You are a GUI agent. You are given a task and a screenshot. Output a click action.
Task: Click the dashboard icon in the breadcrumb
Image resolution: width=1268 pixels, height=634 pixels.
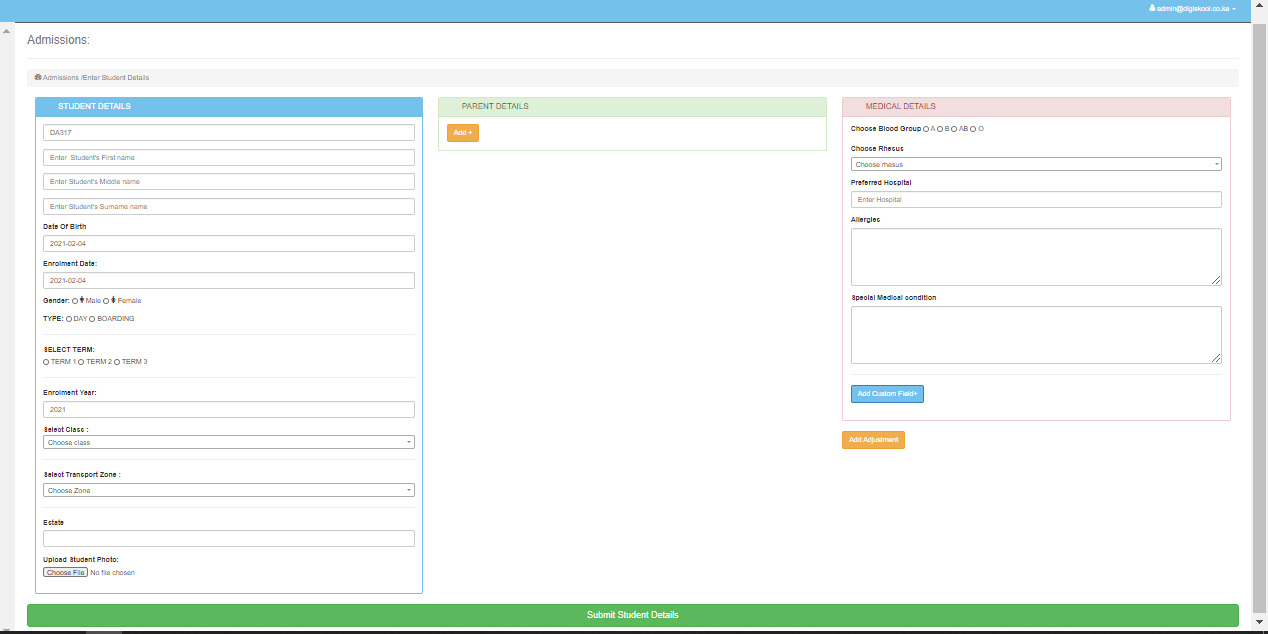(x=38, y=77)
